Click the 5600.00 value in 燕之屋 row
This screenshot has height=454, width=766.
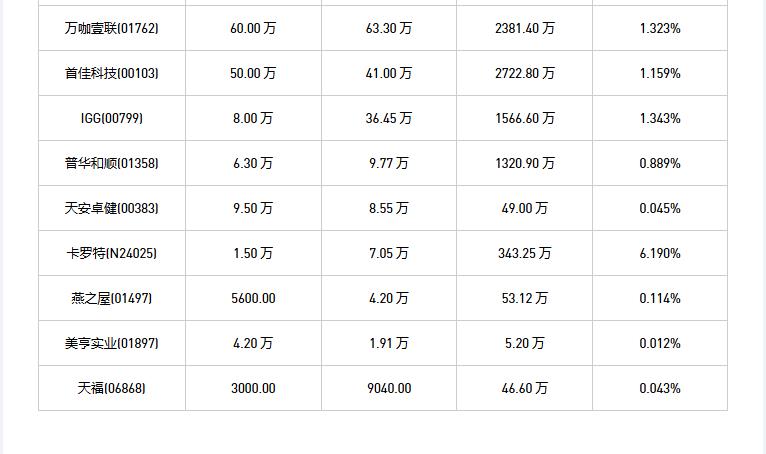tap(253, 298)
